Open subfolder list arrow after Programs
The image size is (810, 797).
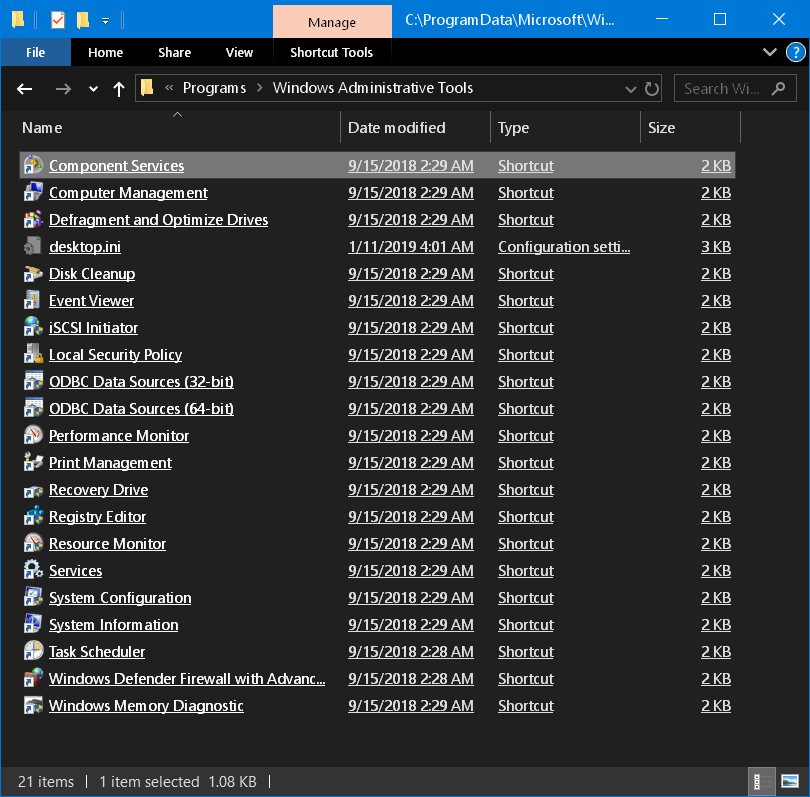[x=260, y=88]
